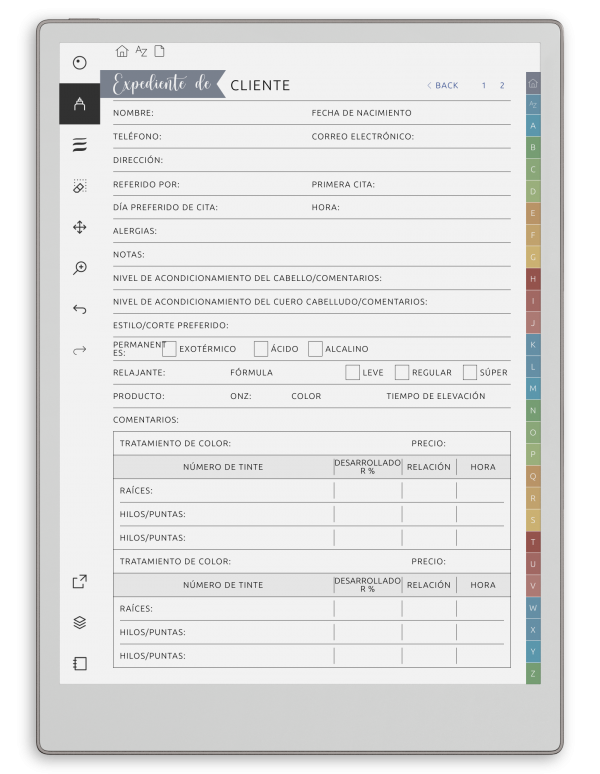Select the eraser tool
The width and height of the screenshot is (600, 774).
[79, 186]
